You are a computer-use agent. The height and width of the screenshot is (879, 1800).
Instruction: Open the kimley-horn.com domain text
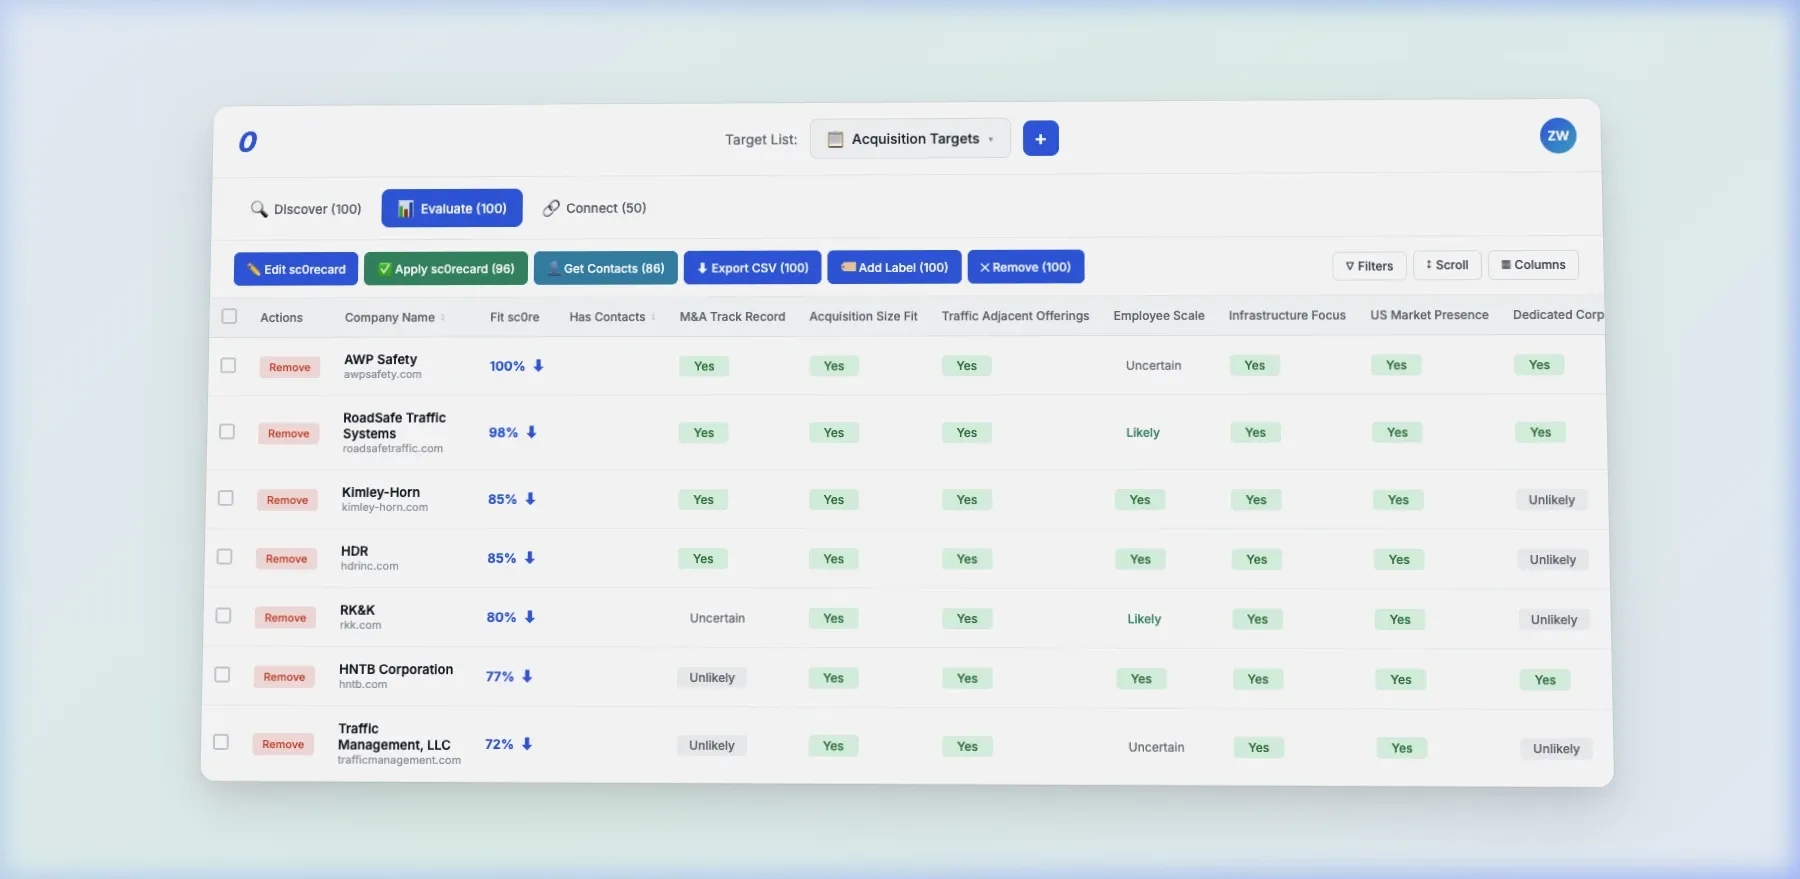click(385, 508)
